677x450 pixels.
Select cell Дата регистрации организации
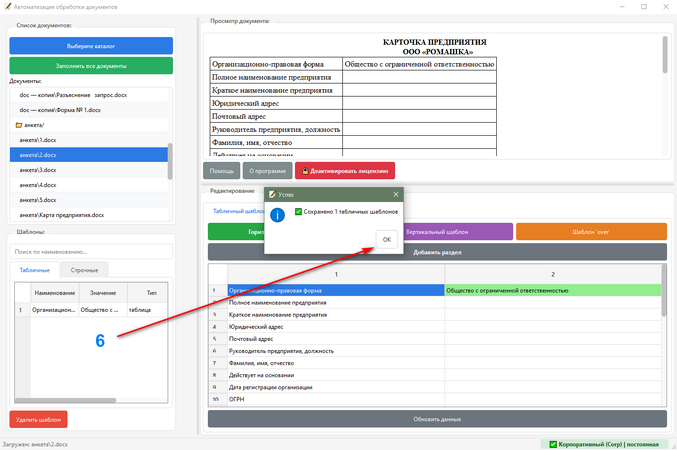[336, 387]
